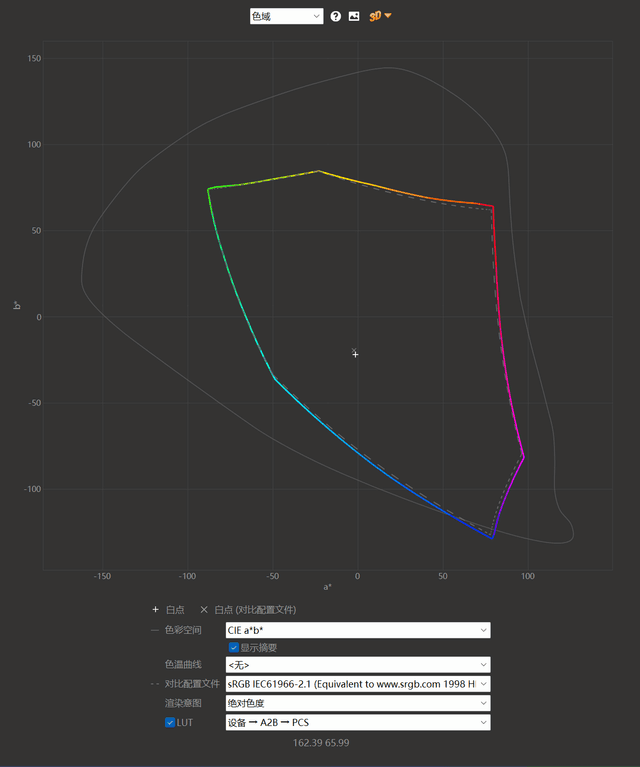Open the sRGB IEC61966-2.1 comparison profile dropdown
Viewport: 640px width, 767px height.
click(x=358, y=684)
